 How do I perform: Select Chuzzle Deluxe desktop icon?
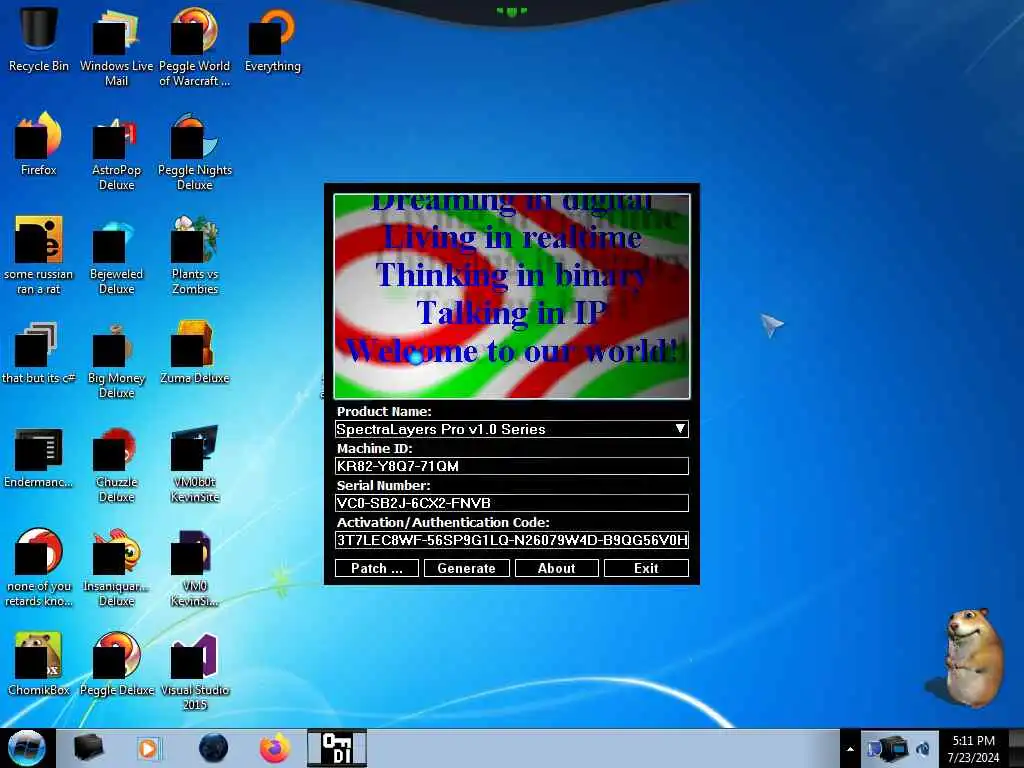click(116, 464)
